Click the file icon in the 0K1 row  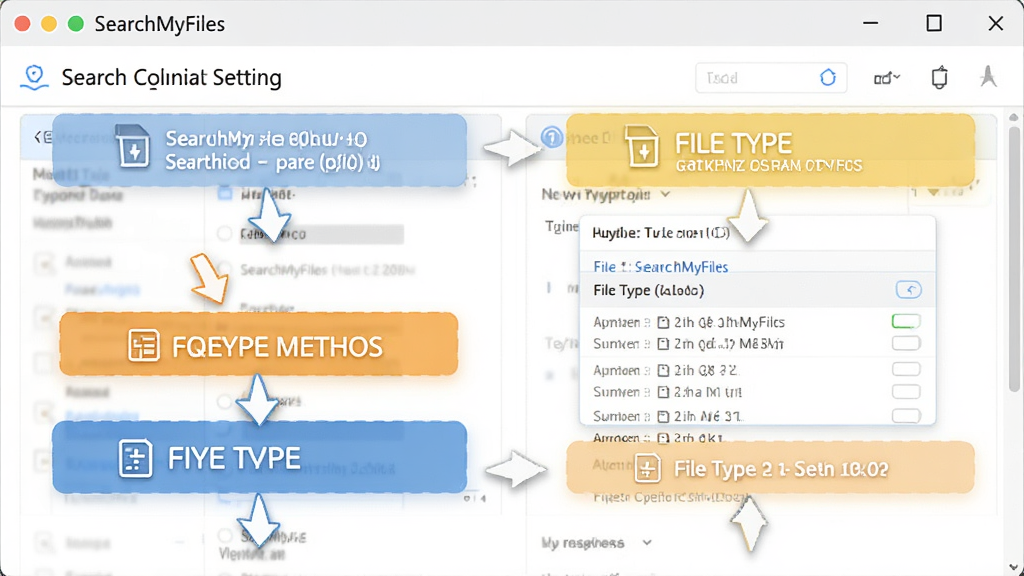663,438
